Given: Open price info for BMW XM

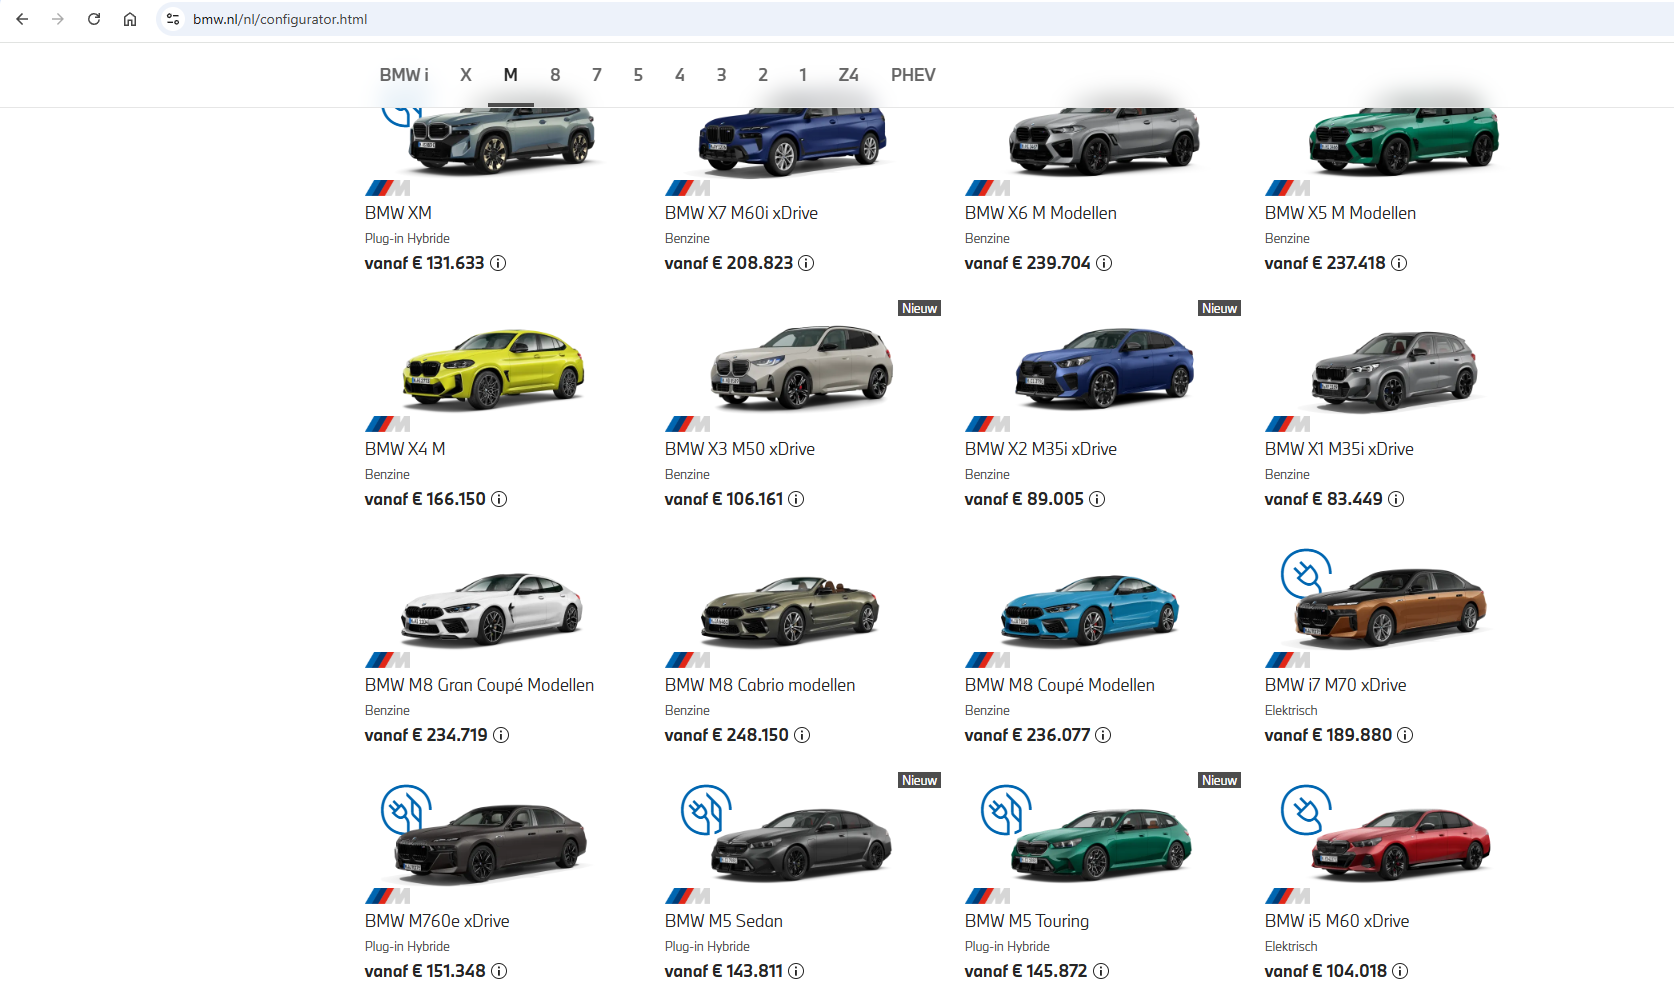Looking at the screenshot, I should [498, 263].
